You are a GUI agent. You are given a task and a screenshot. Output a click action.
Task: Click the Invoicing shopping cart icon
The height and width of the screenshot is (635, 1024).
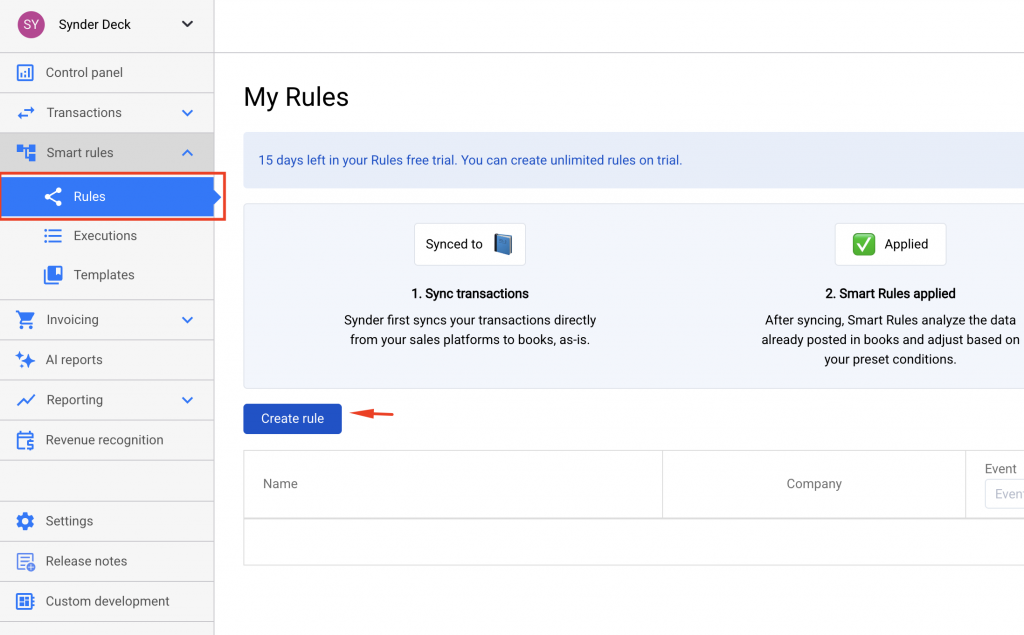click(x=26, y=320)
